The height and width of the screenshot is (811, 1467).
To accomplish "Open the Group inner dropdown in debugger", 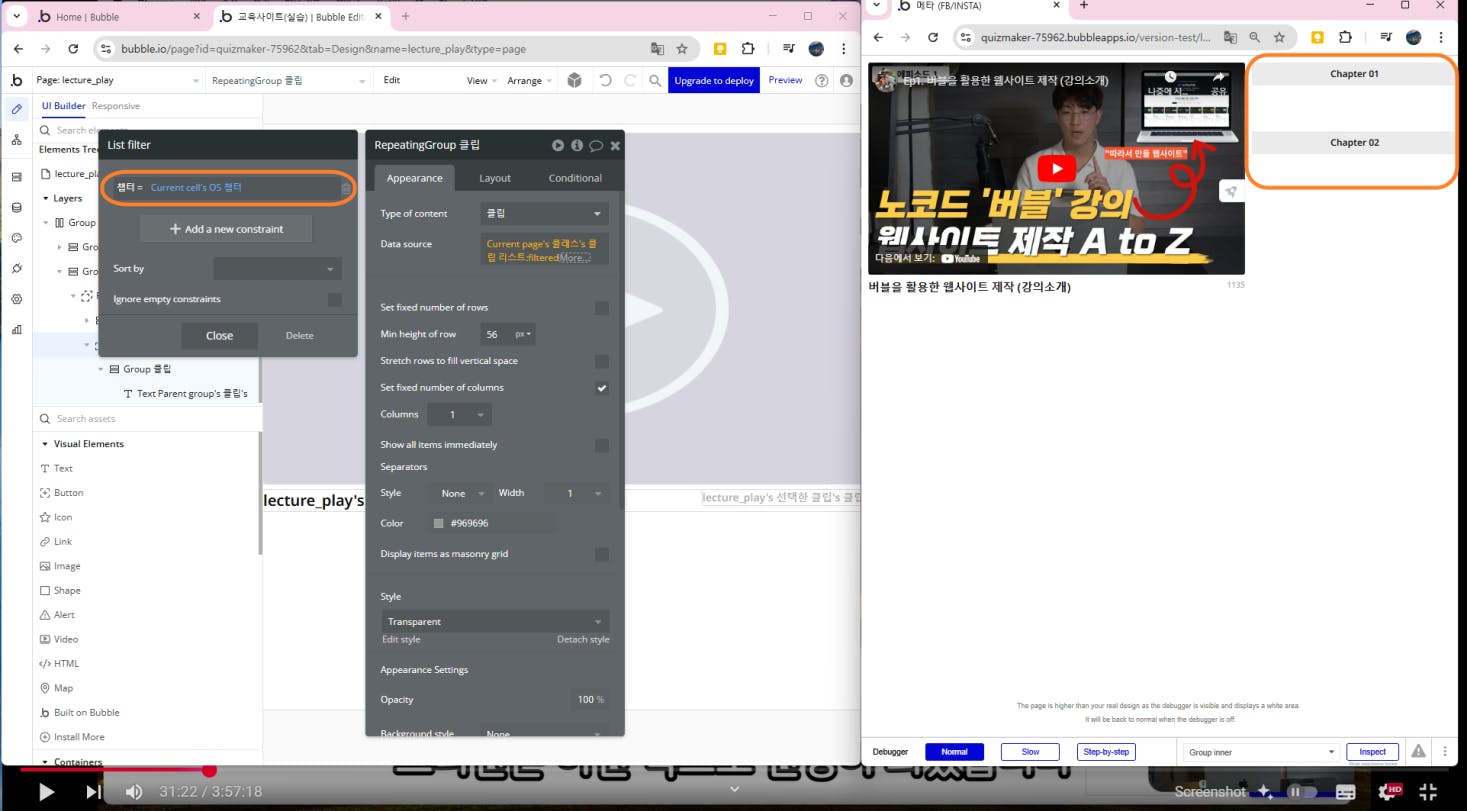I will point(1261,752).
